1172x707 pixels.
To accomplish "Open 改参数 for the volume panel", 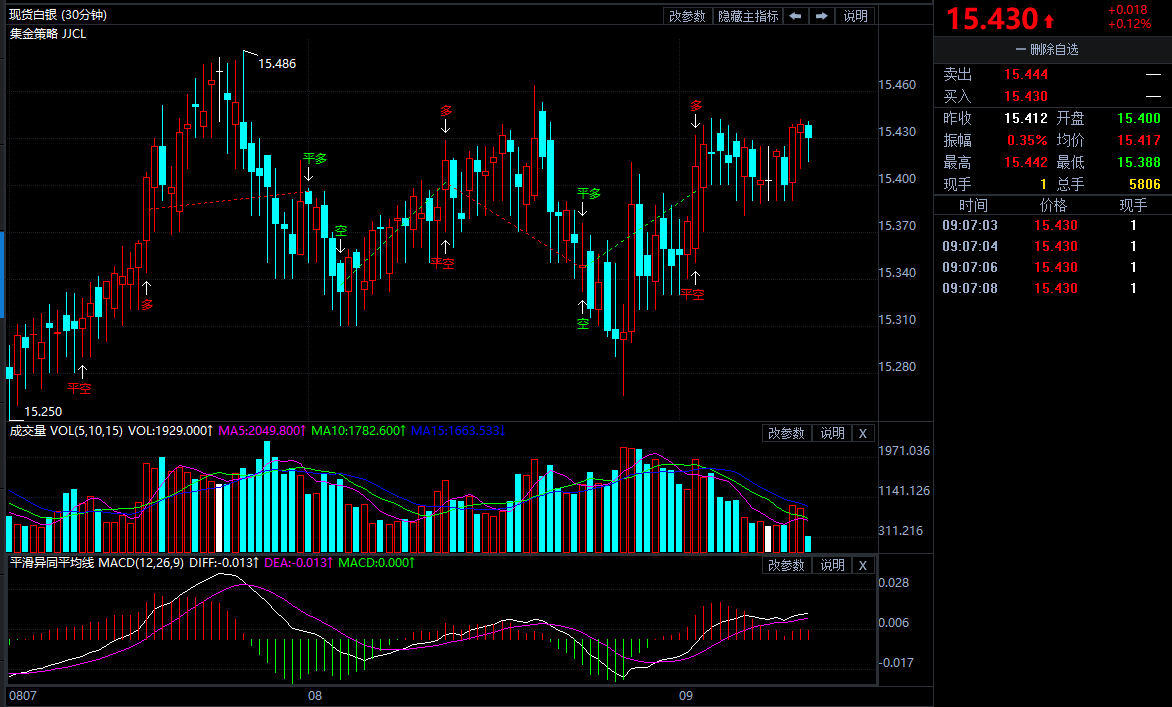I will (786, 433).
